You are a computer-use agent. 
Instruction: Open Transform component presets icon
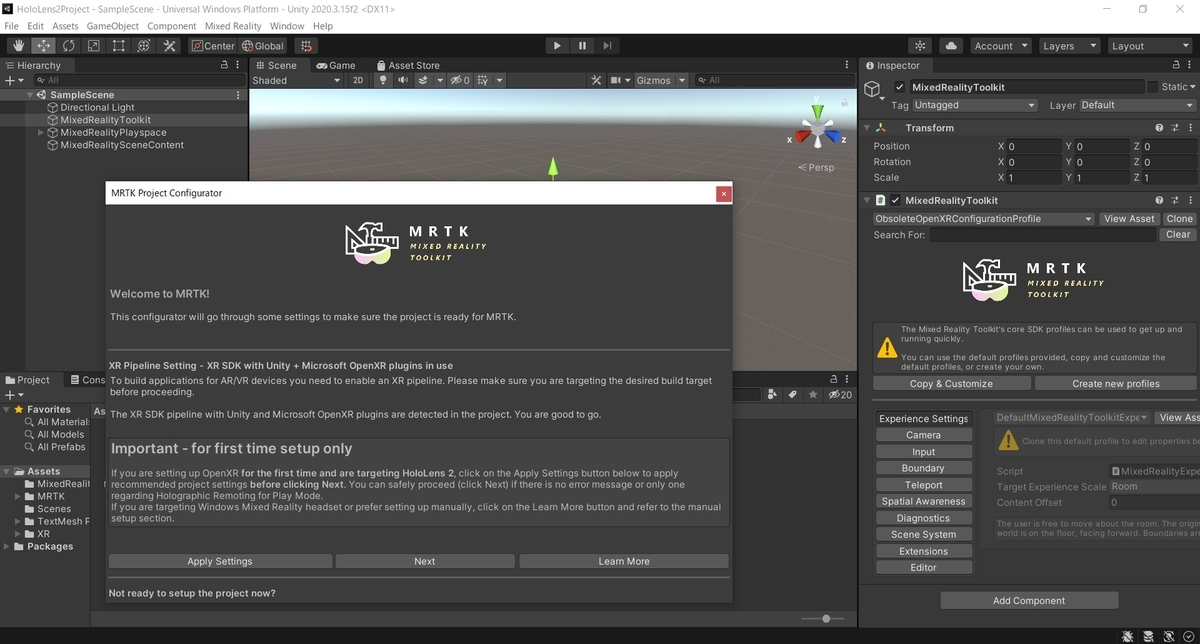pos(1175,128)
